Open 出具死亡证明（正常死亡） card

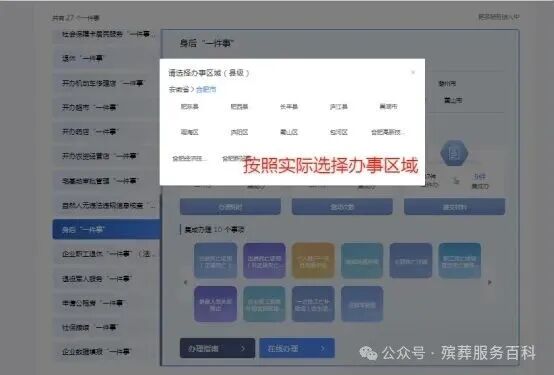[216, 261]
